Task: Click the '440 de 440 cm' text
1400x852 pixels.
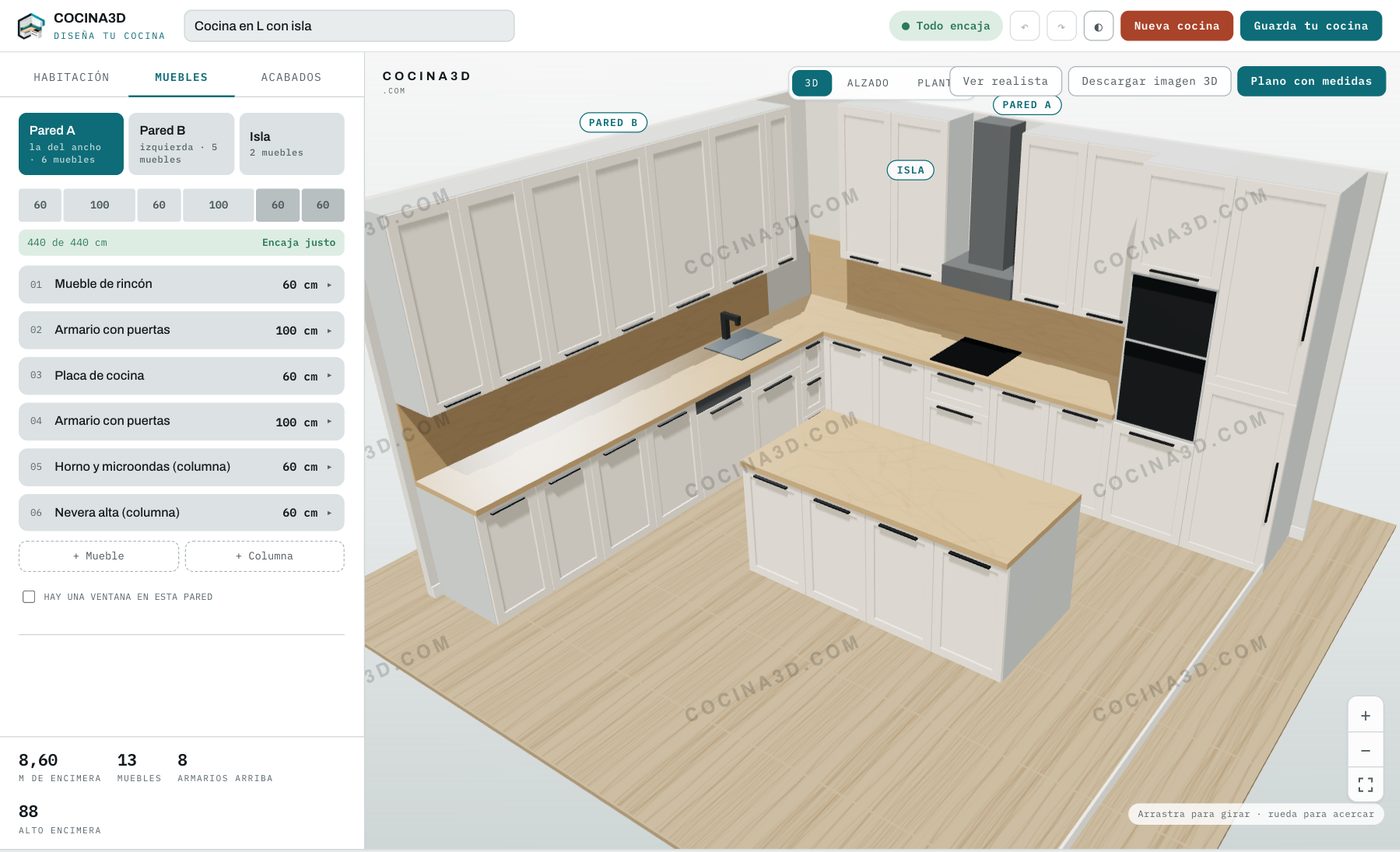Action: click(67, 243)
